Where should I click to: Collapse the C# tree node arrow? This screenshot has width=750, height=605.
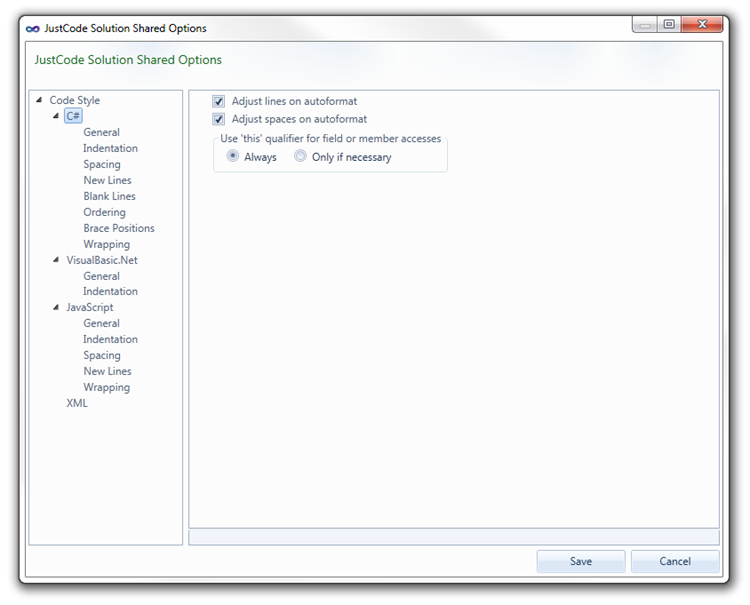click(56, 116)
